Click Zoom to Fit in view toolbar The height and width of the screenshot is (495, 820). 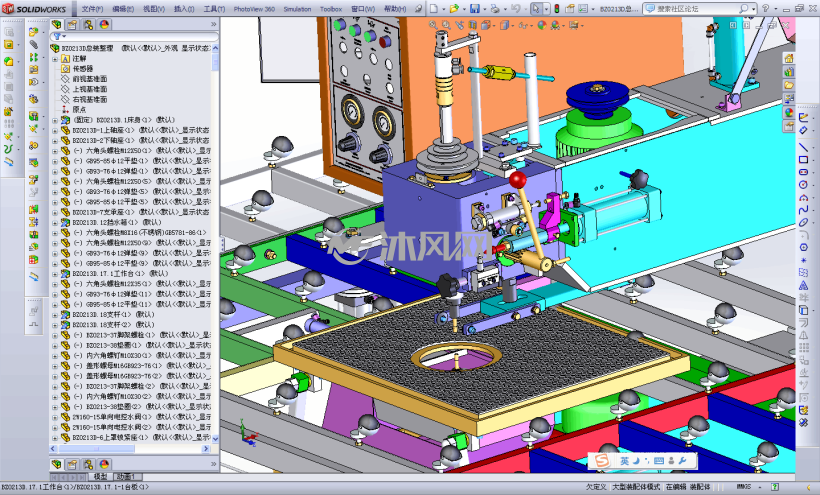(433, 25)
